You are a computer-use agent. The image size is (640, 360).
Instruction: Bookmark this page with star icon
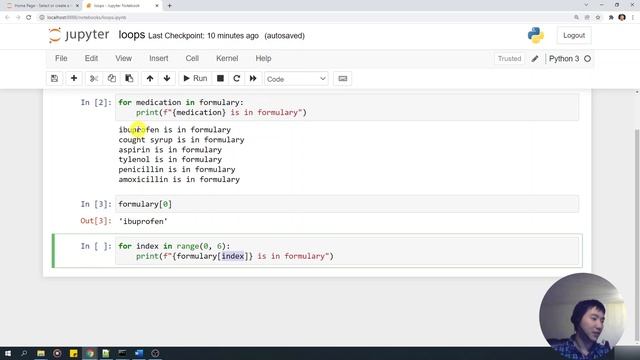(598, 17)
